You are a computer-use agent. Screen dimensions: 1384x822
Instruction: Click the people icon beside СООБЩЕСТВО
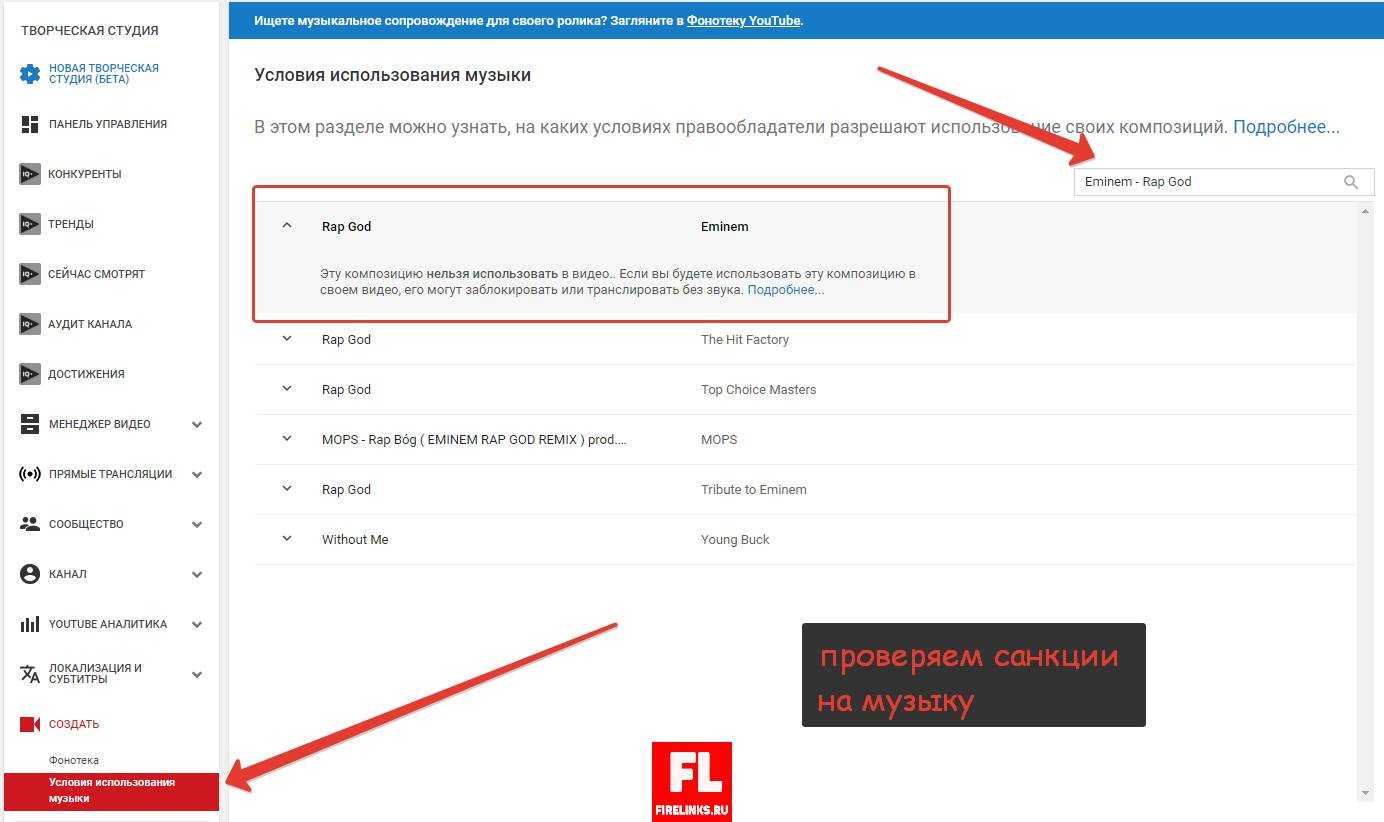point(30,524)
